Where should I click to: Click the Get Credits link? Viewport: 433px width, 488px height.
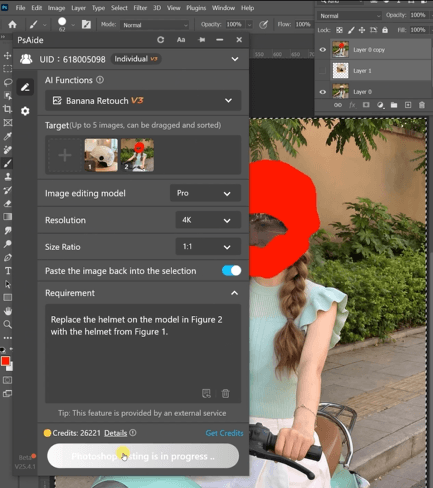point(224,433)
